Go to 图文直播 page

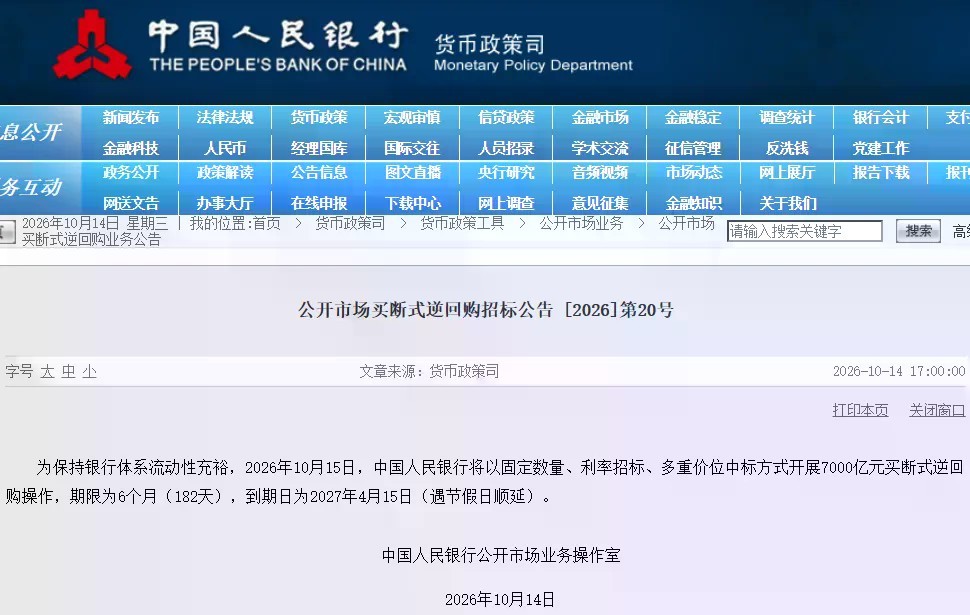(413, 172)
